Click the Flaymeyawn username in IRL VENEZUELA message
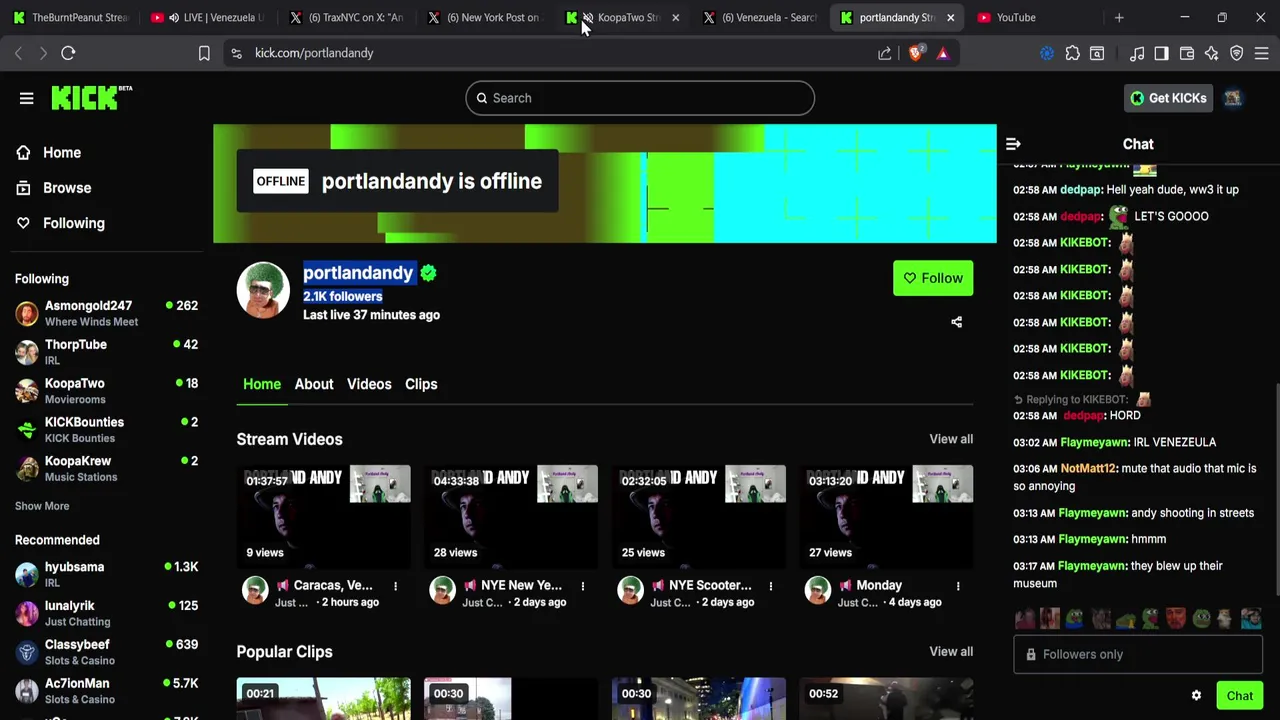This screenshot has height=720, width=1280. coord(1094,442)
